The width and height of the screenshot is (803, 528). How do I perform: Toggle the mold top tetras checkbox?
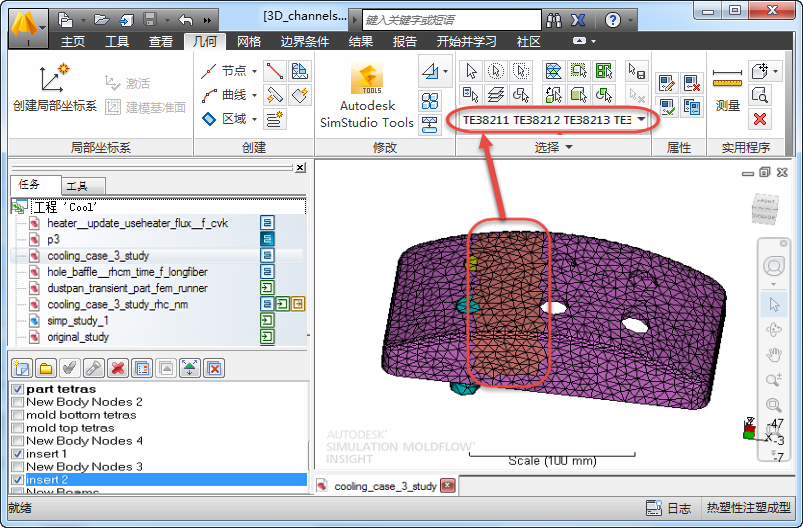pos(17,428)
